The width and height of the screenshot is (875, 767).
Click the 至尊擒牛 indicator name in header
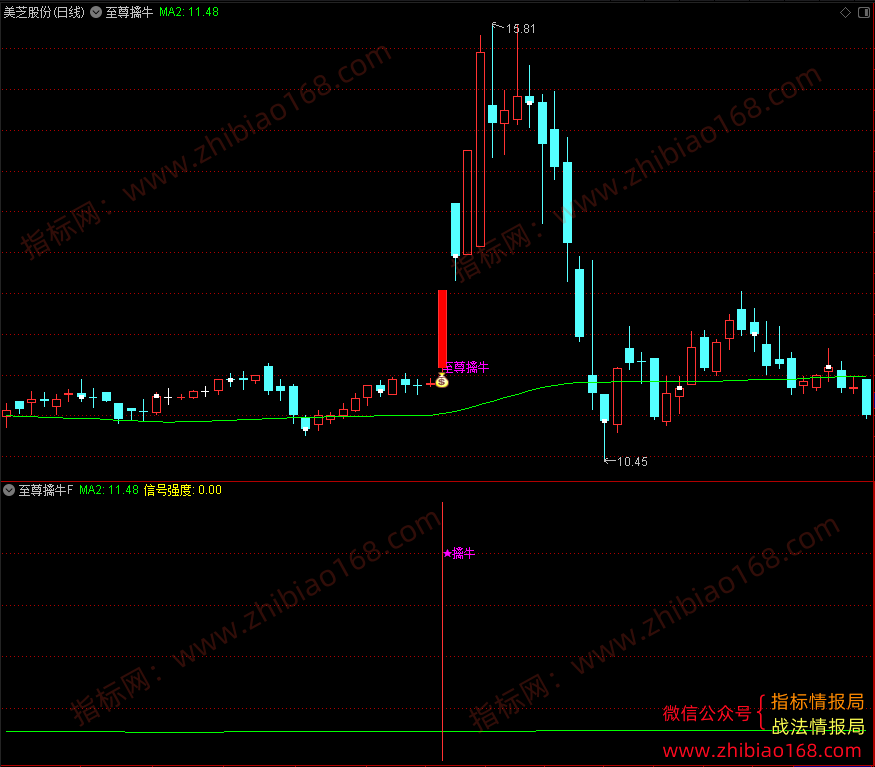coord(129,12)
